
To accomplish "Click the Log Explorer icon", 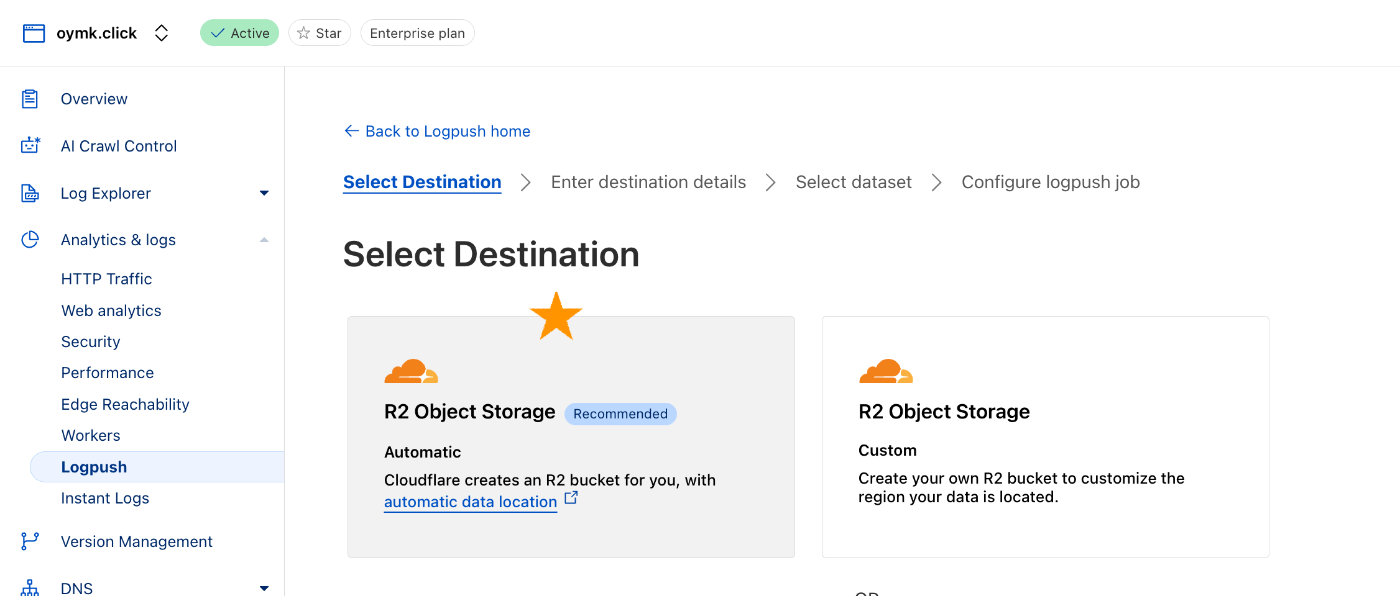I will (30, 193).
